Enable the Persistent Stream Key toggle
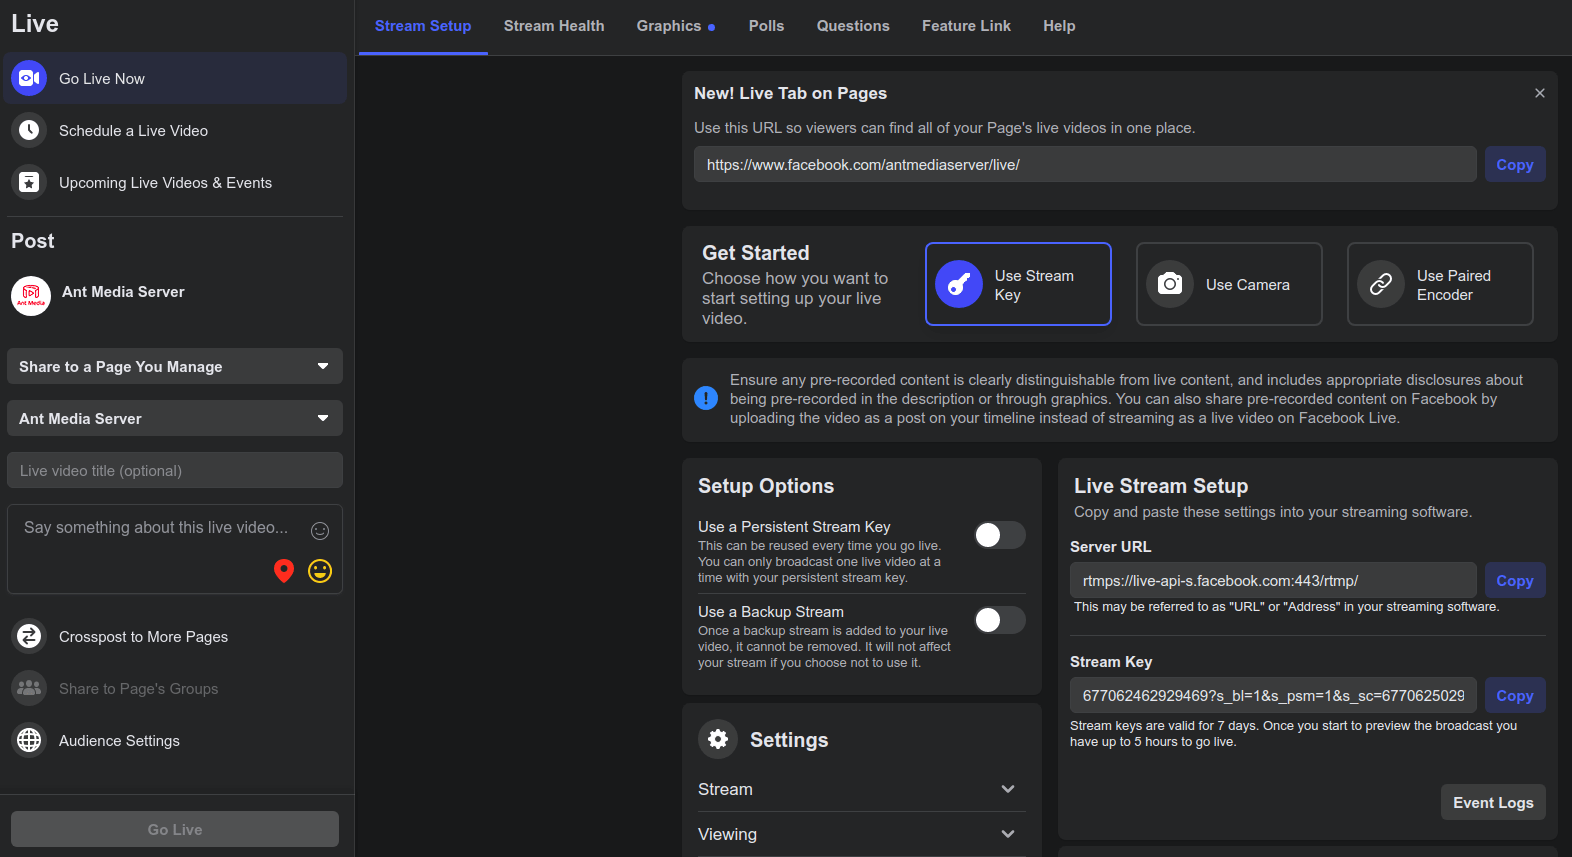Viewport: 1572px width, 857px height. tap(1000, 535)
